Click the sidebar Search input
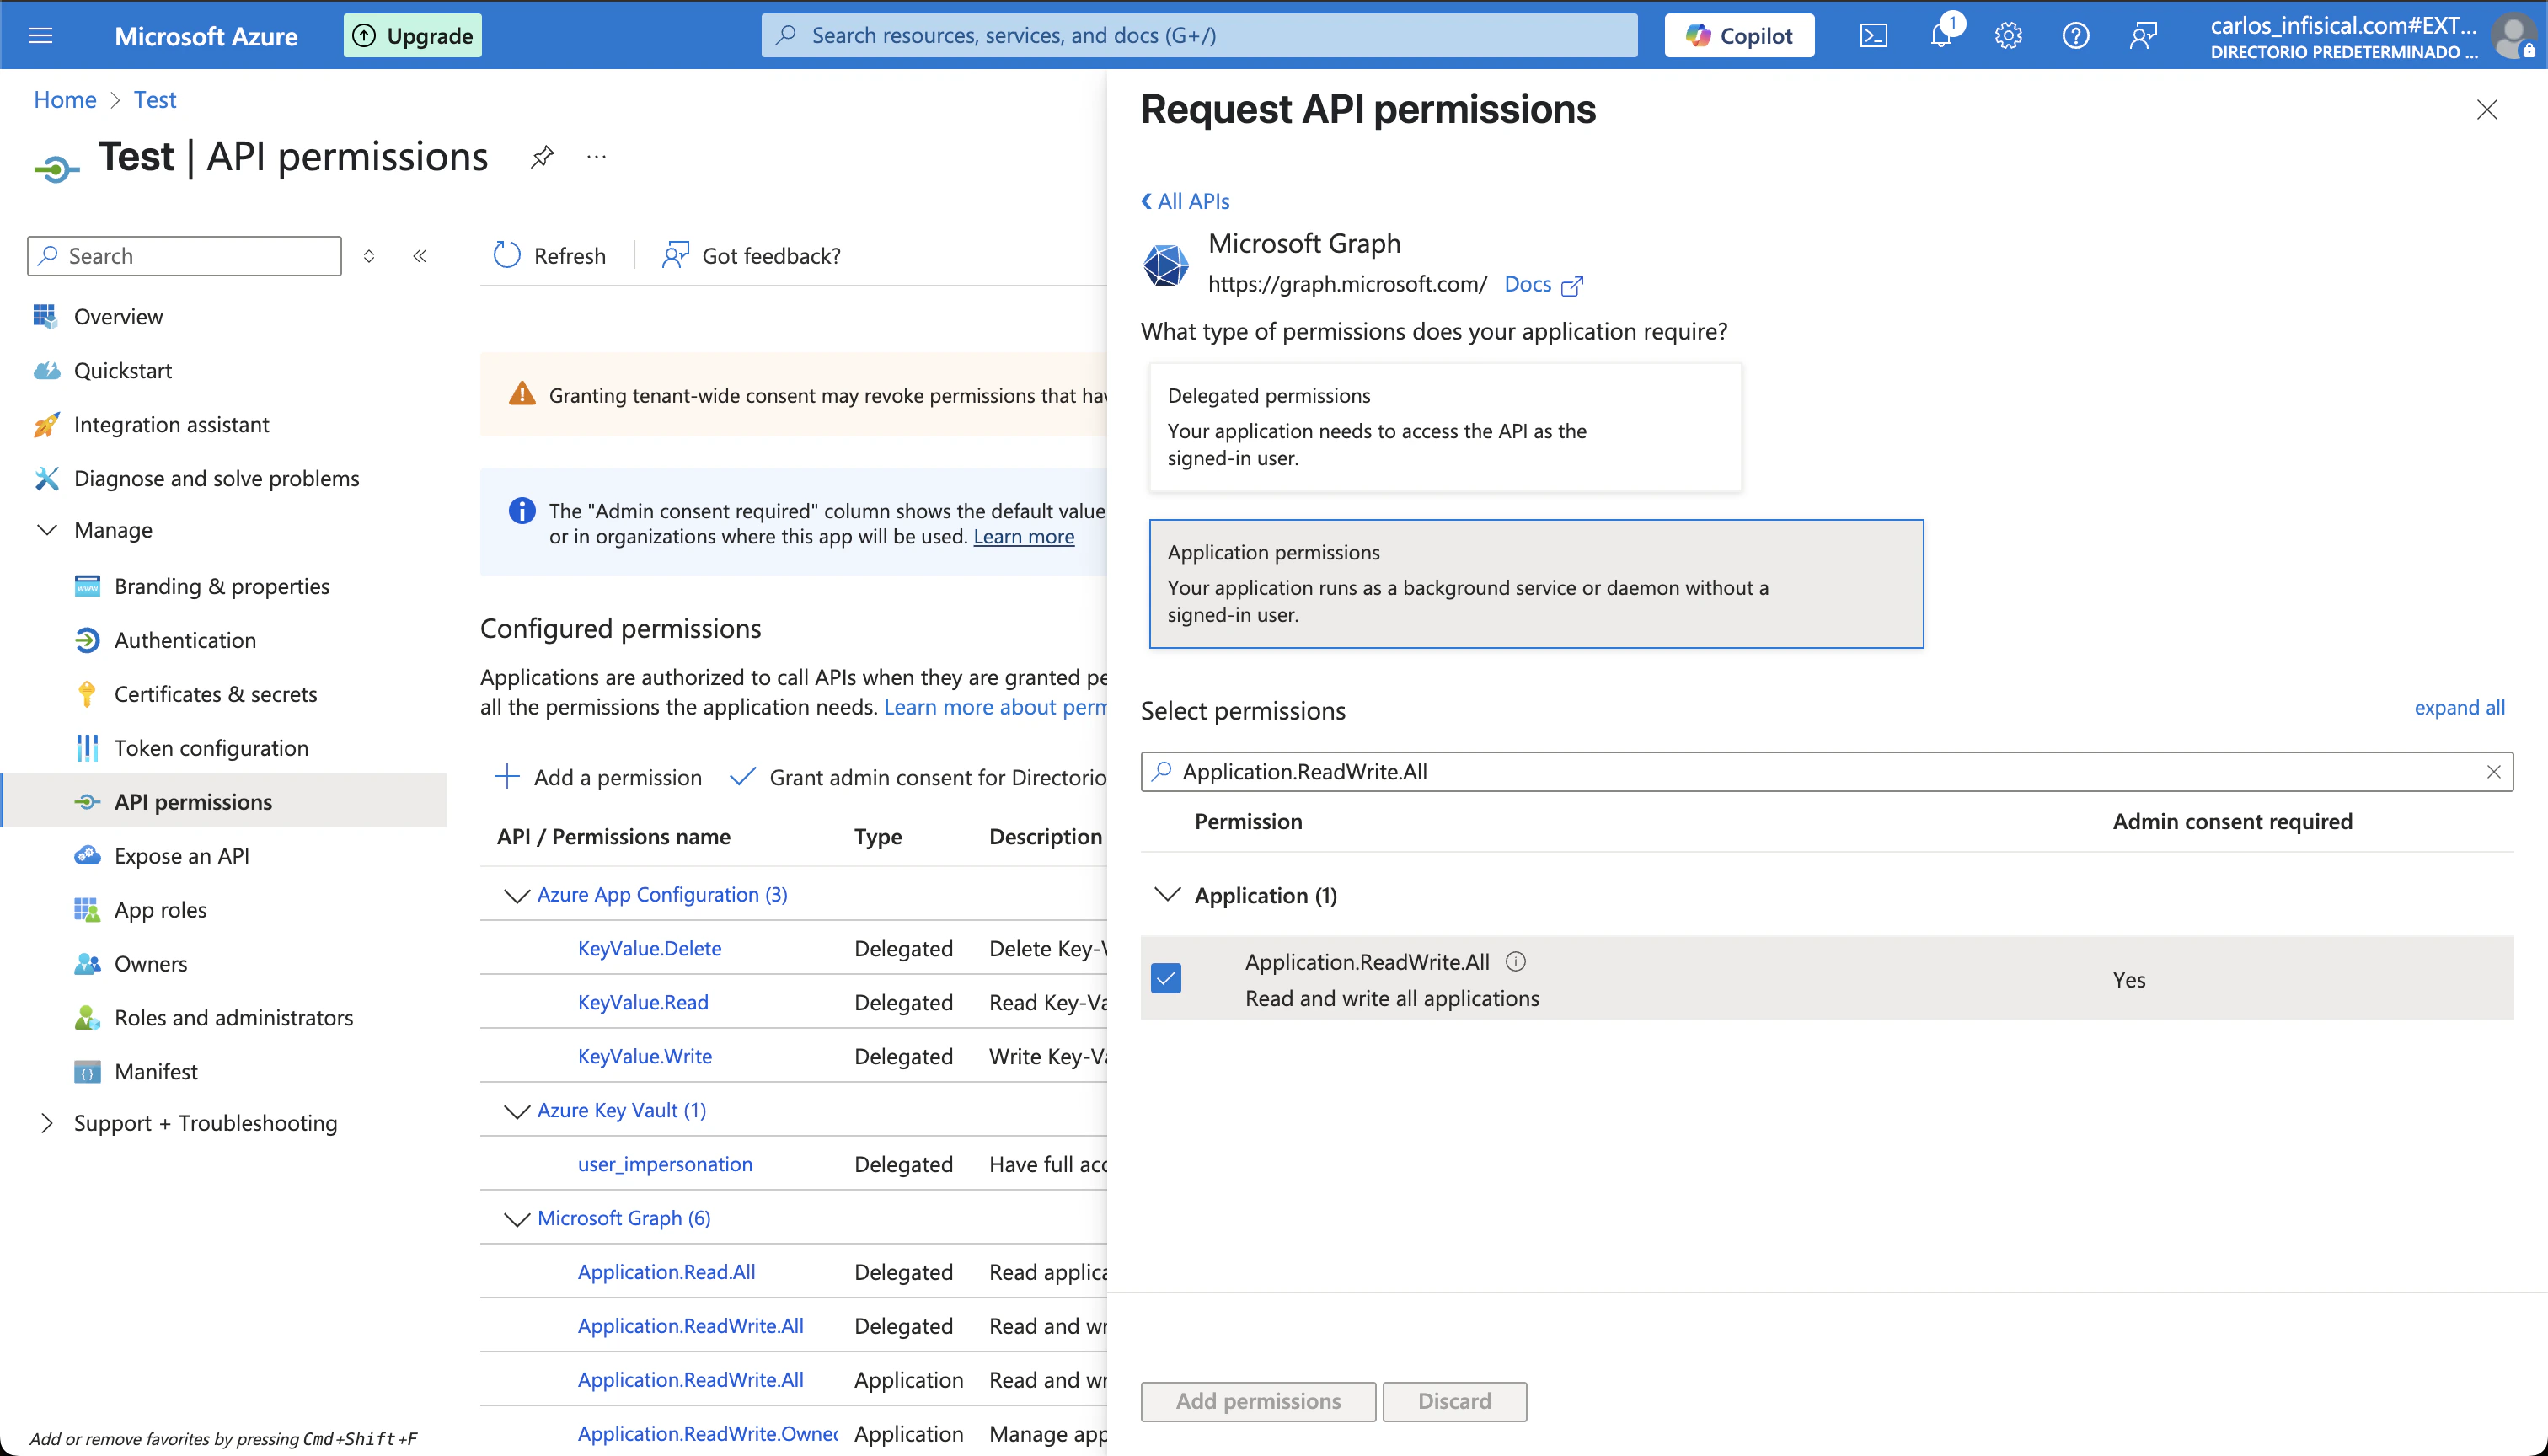Viewport: 2548px width, 1456px height. (x=185, y=256)
